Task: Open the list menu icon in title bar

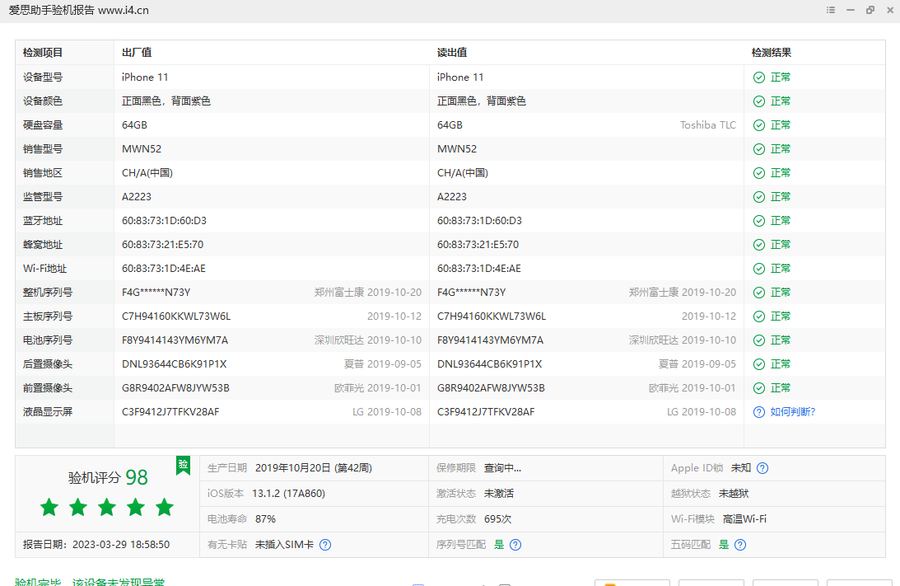Action: (831, 10)
